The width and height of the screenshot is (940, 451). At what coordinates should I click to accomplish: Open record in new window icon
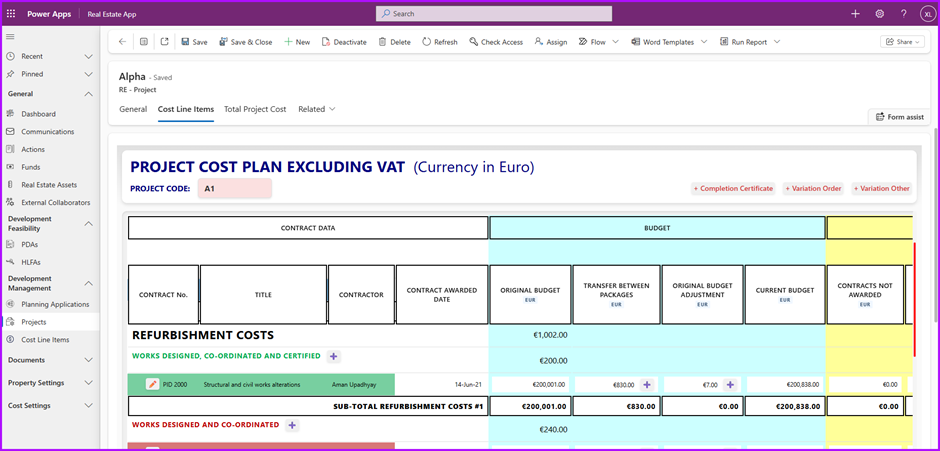click(x=164, y=42)
